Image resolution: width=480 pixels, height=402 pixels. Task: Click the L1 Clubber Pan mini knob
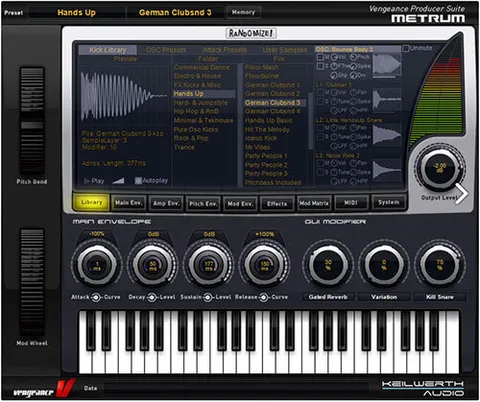[x=353, y=92]
